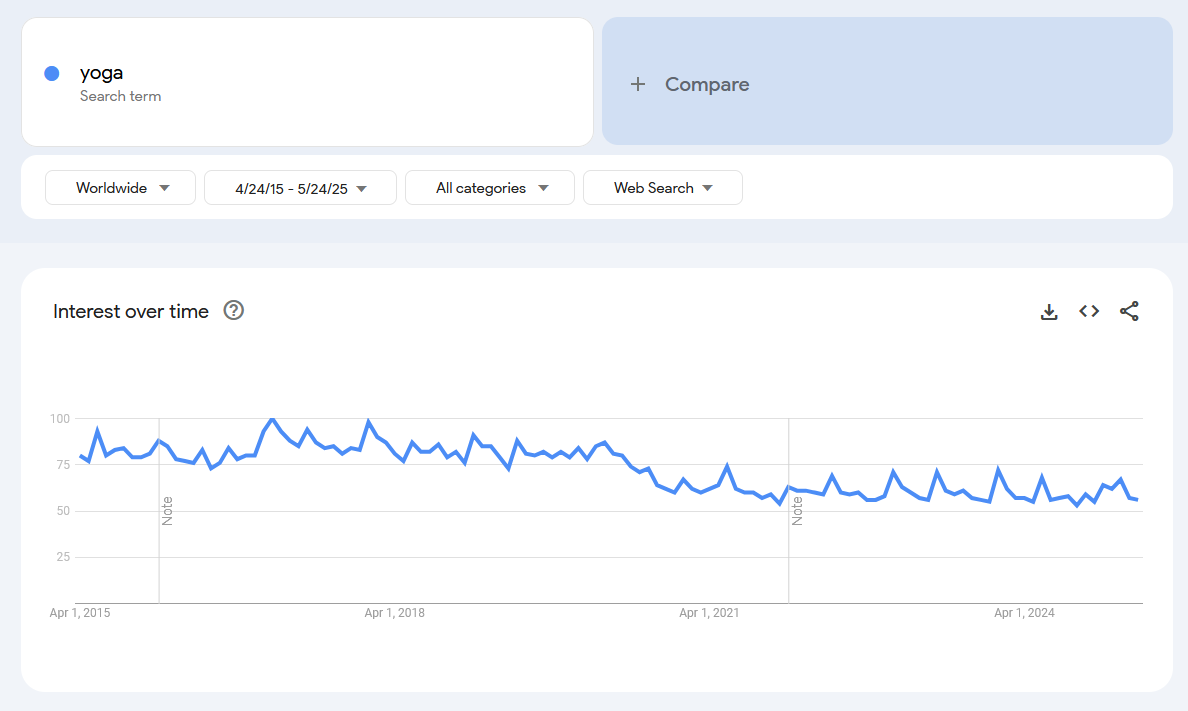Click the blue yoga color dot
The width and height of the screenshot is (1188, 711).
pyautogui.click(x=52, y=73)
